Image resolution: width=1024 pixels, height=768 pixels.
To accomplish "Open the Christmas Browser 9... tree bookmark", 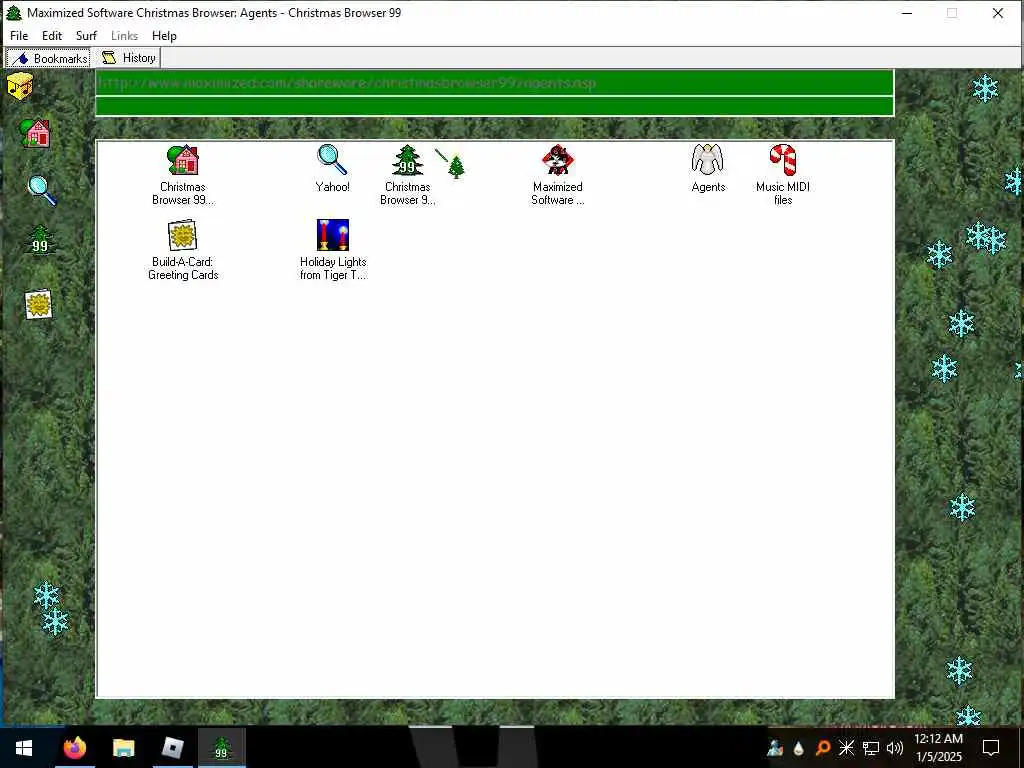I will pos(408,160).
